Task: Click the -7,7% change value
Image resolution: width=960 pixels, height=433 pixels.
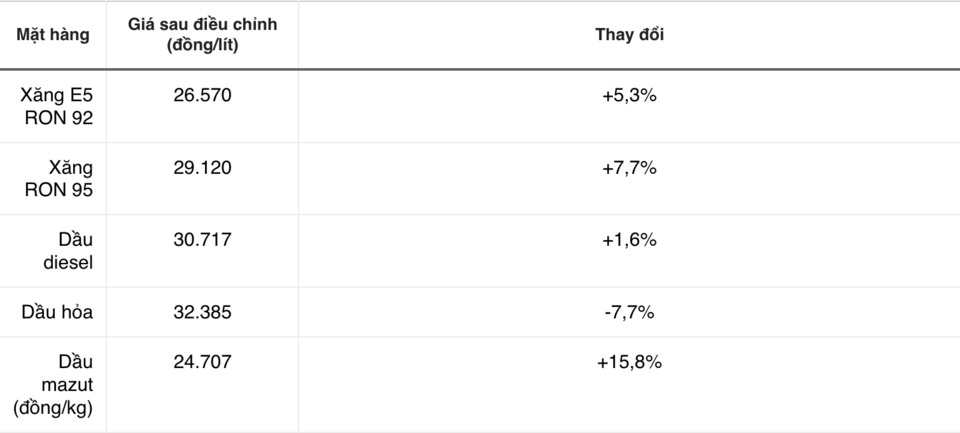Action: [629, 312]
